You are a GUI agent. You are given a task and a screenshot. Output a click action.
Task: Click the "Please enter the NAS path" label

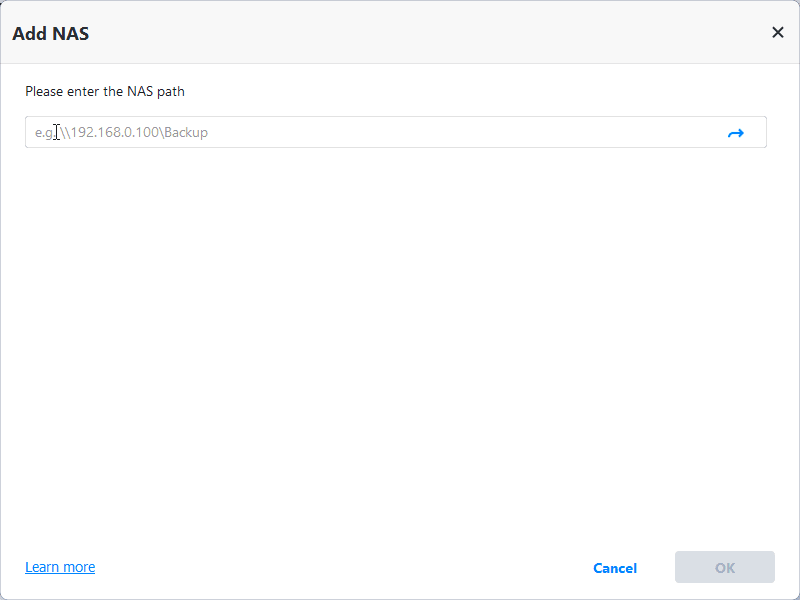tap(105, 91)
